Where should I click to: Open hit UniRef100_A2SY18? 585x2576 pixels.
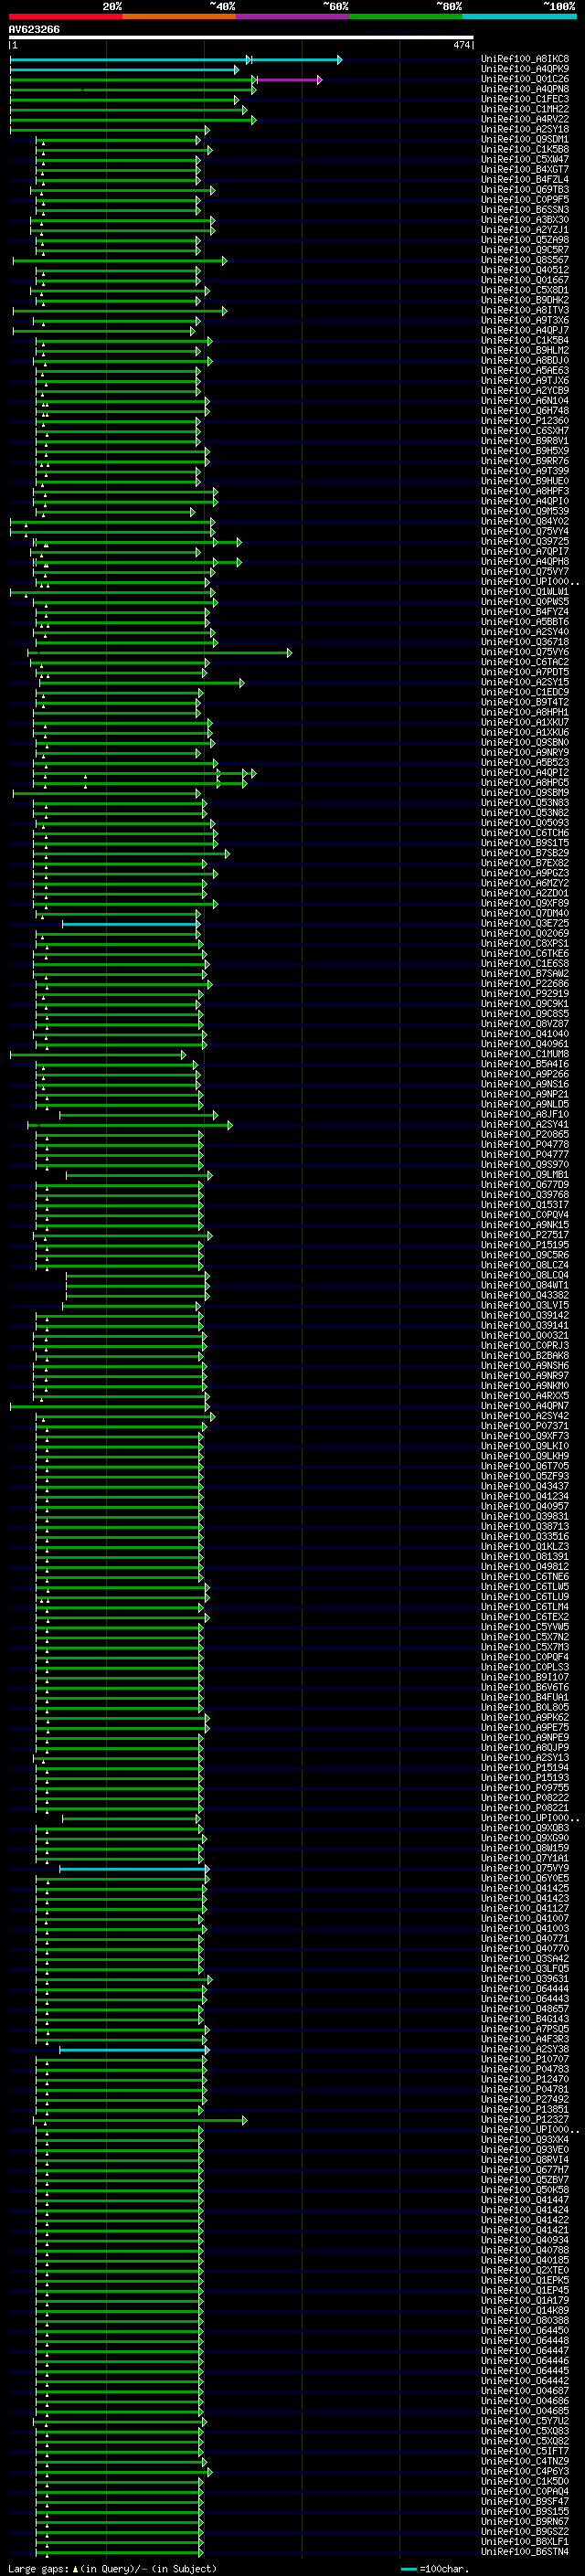pyautogui.click(x=525, y=129)
